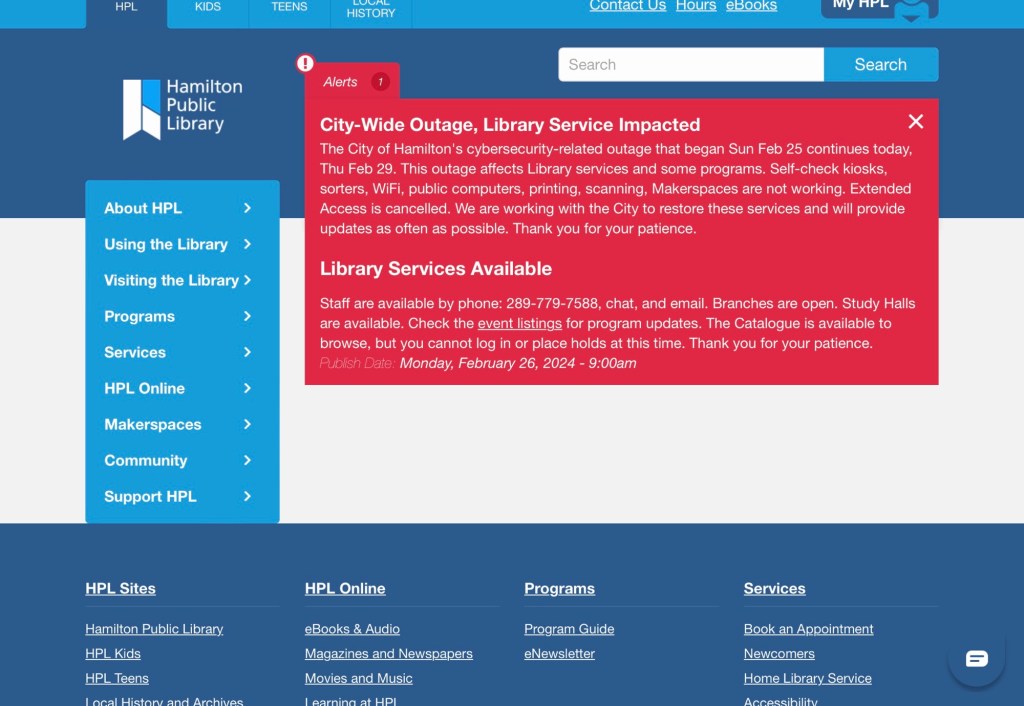Open the Contact Us link
The height and width of the screenshot is (706, 1024).
point(627,6)
